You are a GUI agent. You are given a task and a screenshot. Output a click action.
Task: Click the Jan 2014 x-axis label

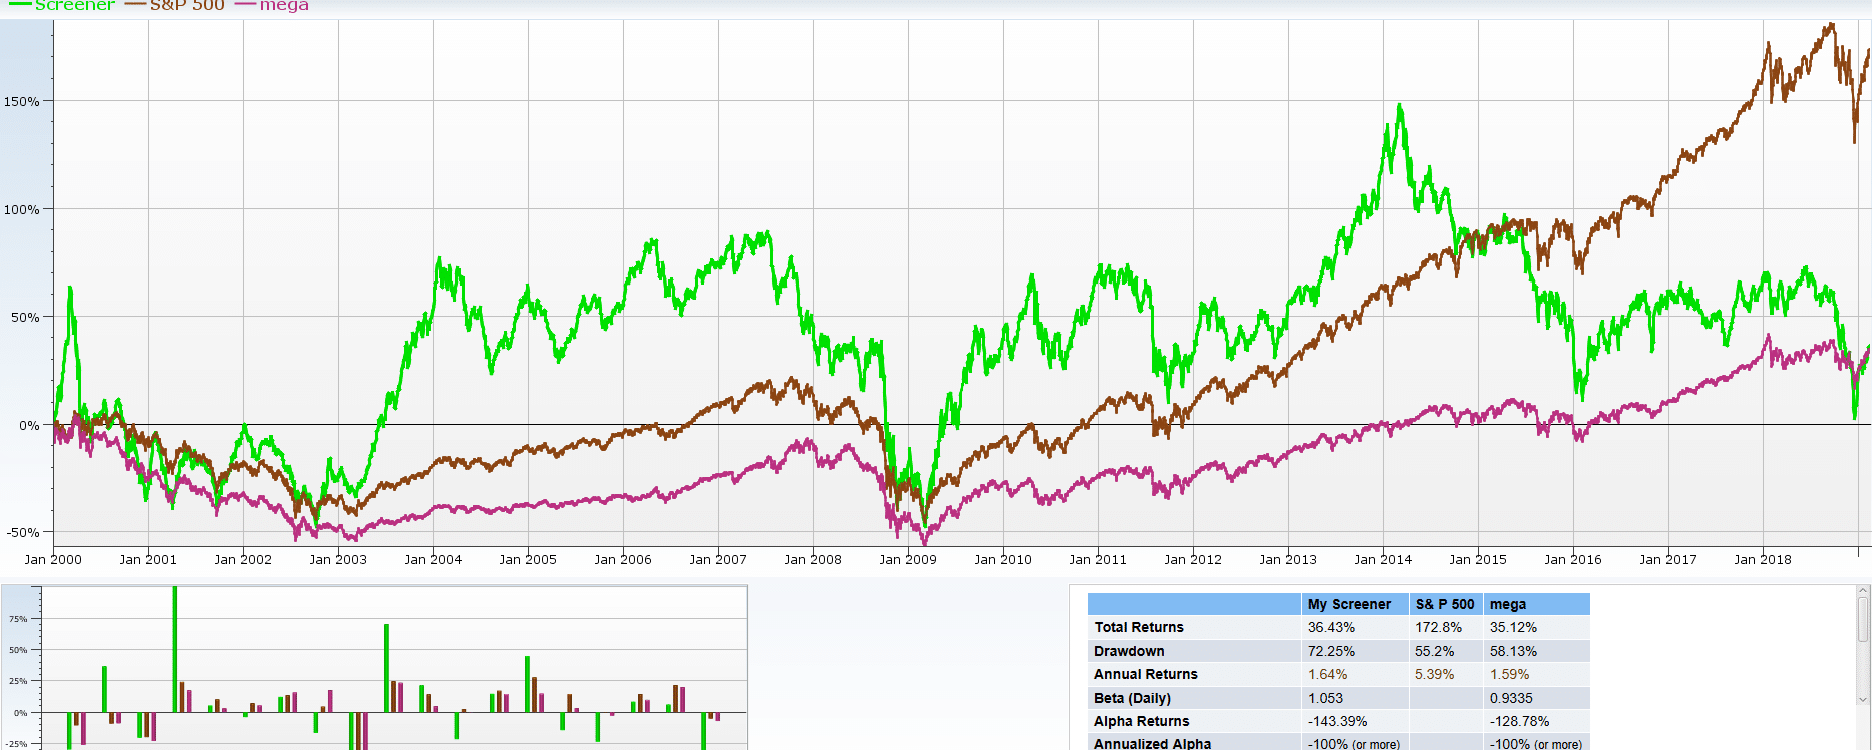point(1383,559)
